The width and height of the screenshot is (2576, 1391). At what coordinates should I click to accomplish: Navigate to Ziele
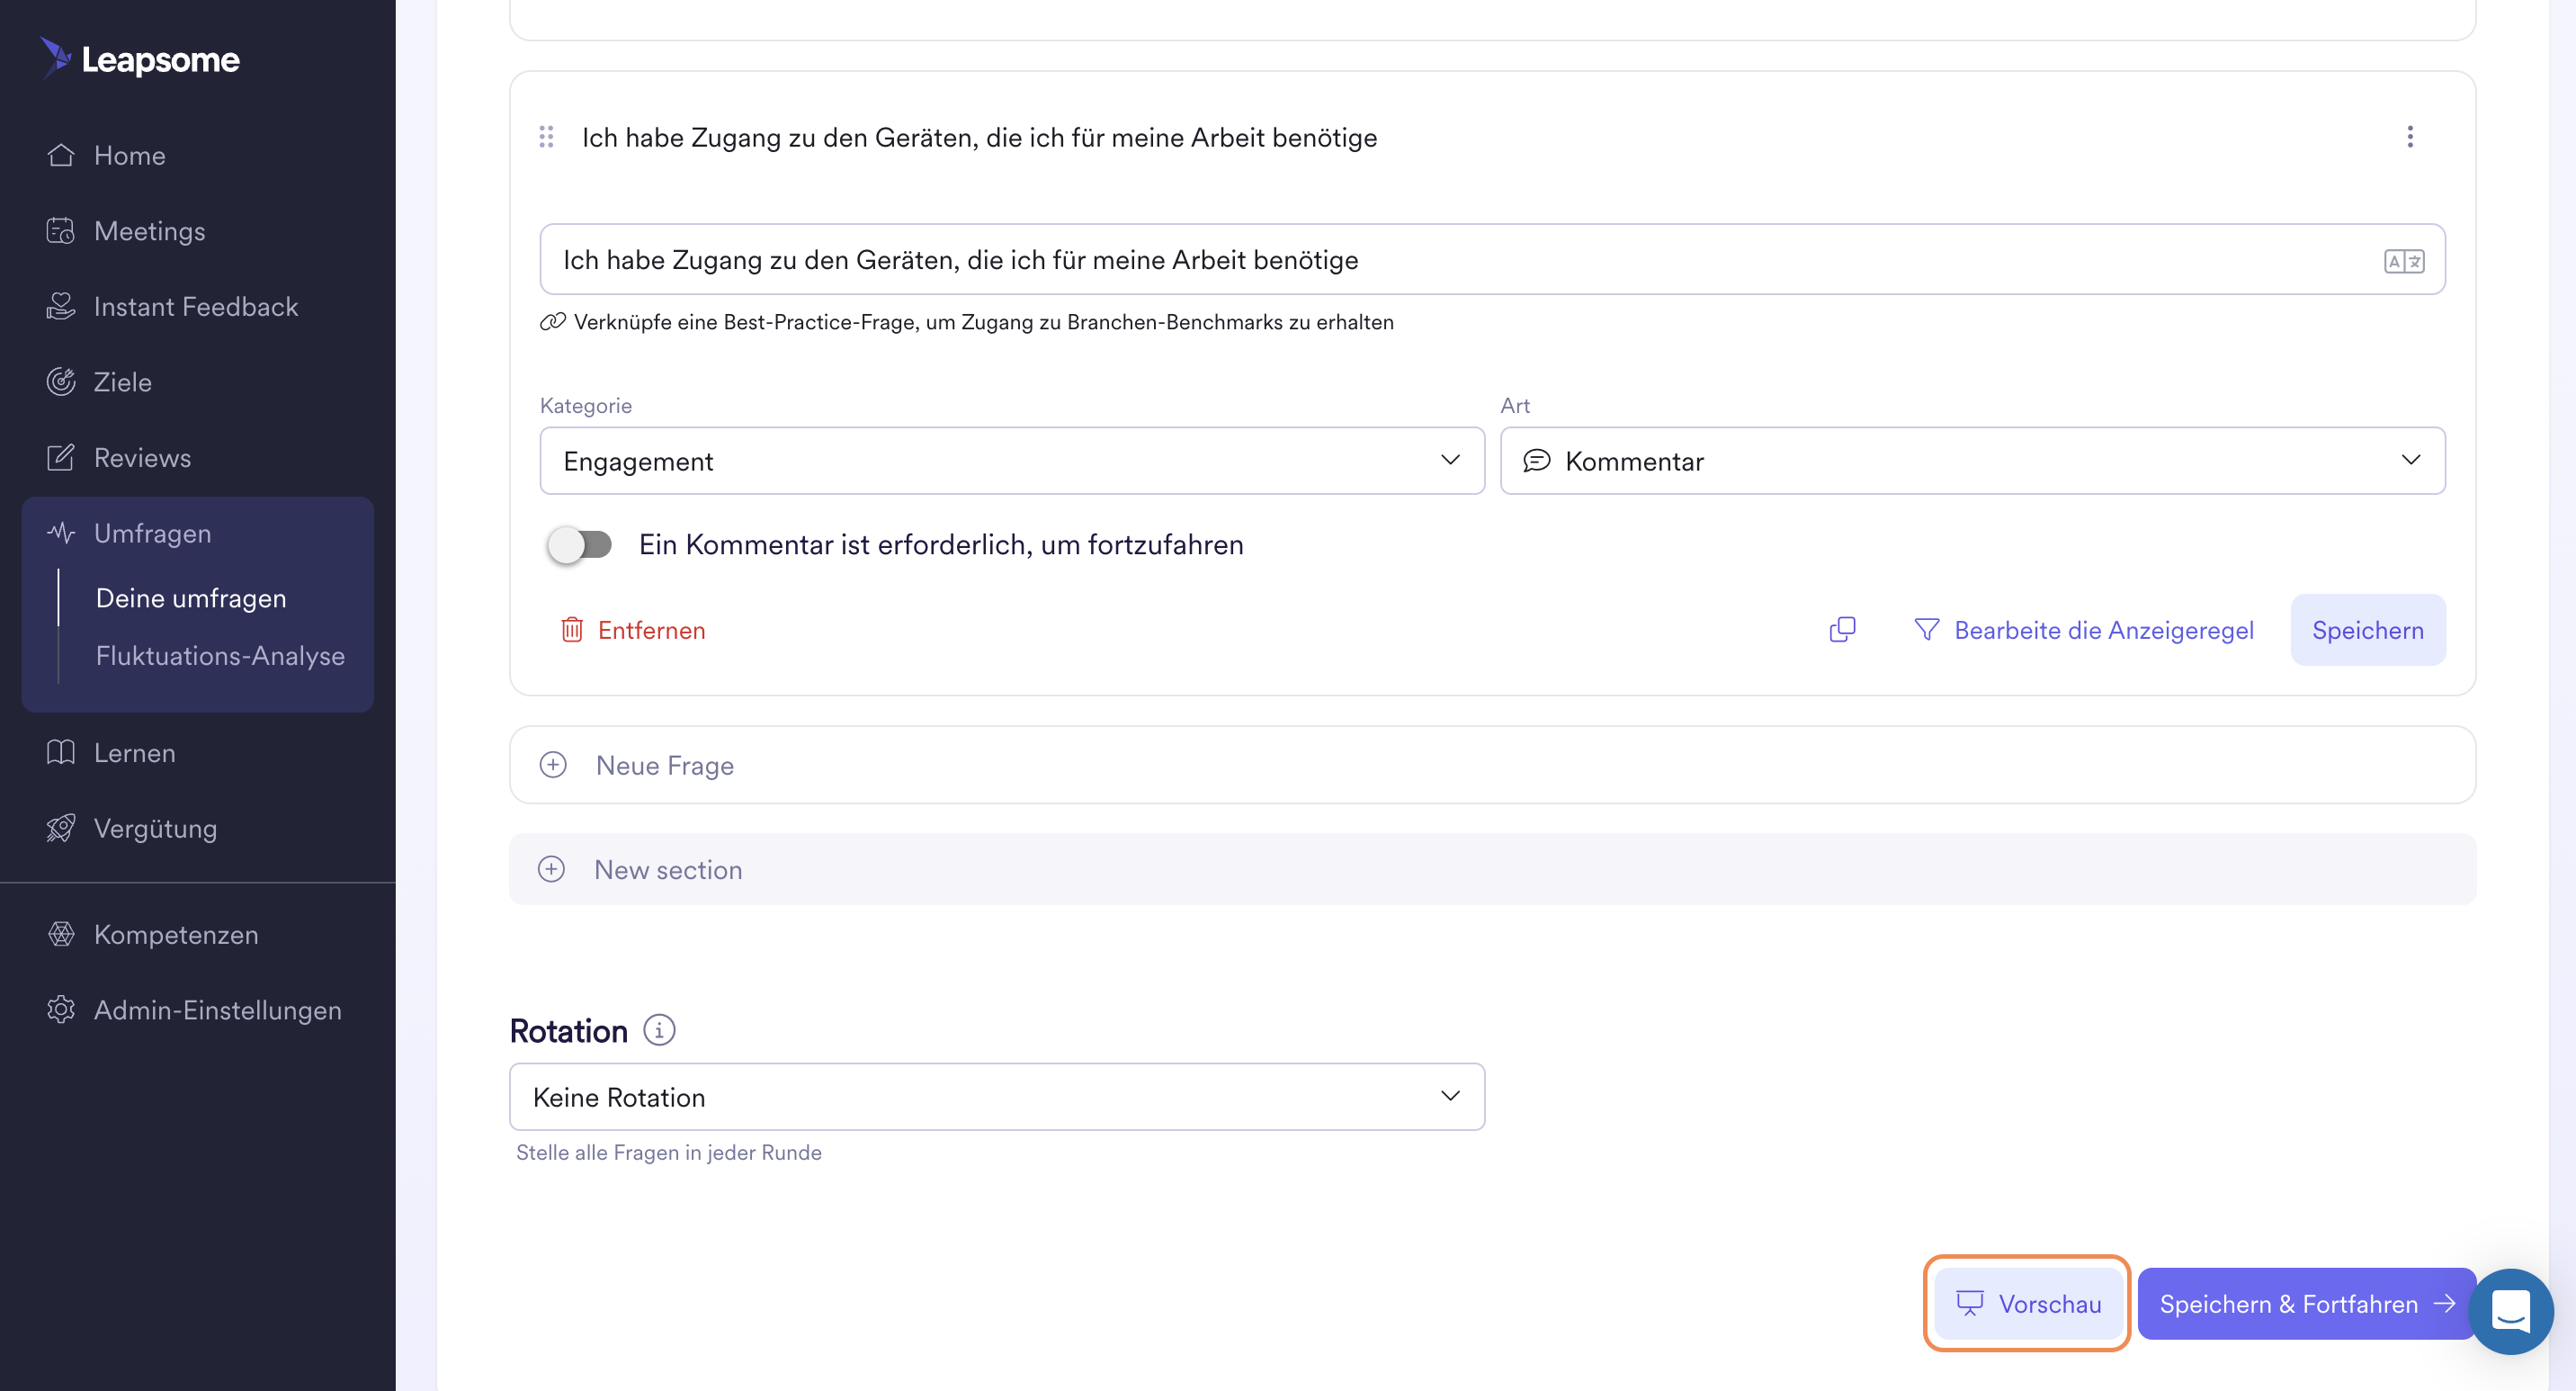pyautogui.click(x=98, y=382)
